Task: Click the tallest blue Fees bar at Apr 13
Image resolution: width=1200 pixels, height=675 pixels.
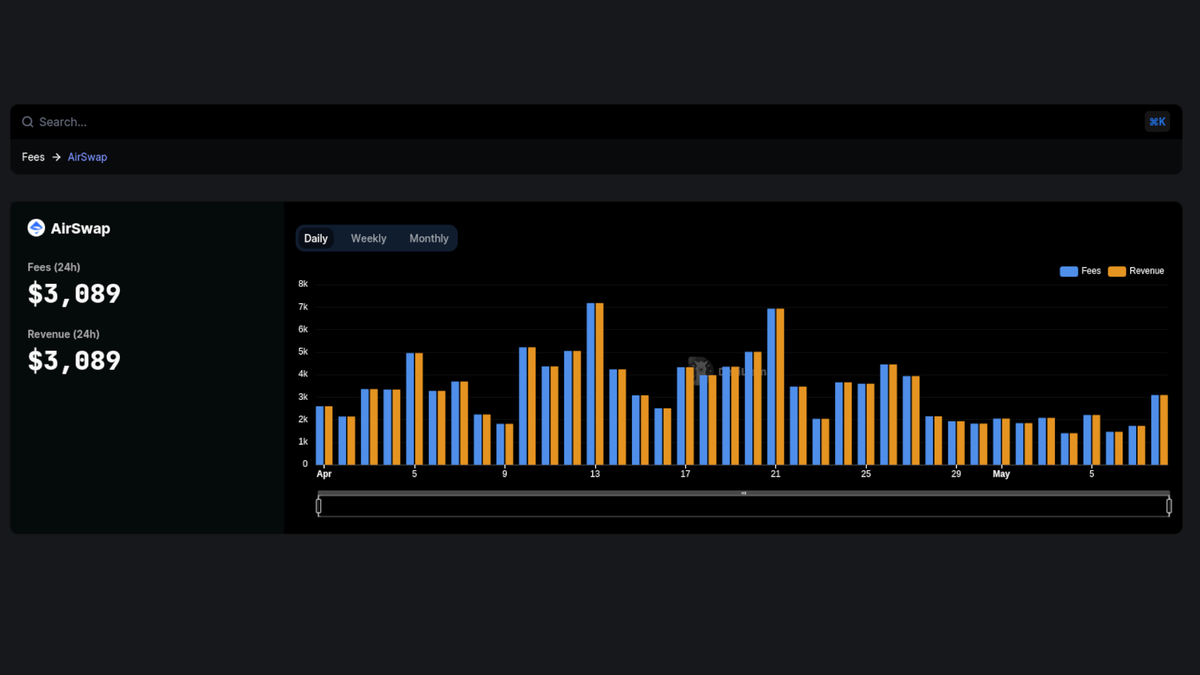Action: pos(591,384)
